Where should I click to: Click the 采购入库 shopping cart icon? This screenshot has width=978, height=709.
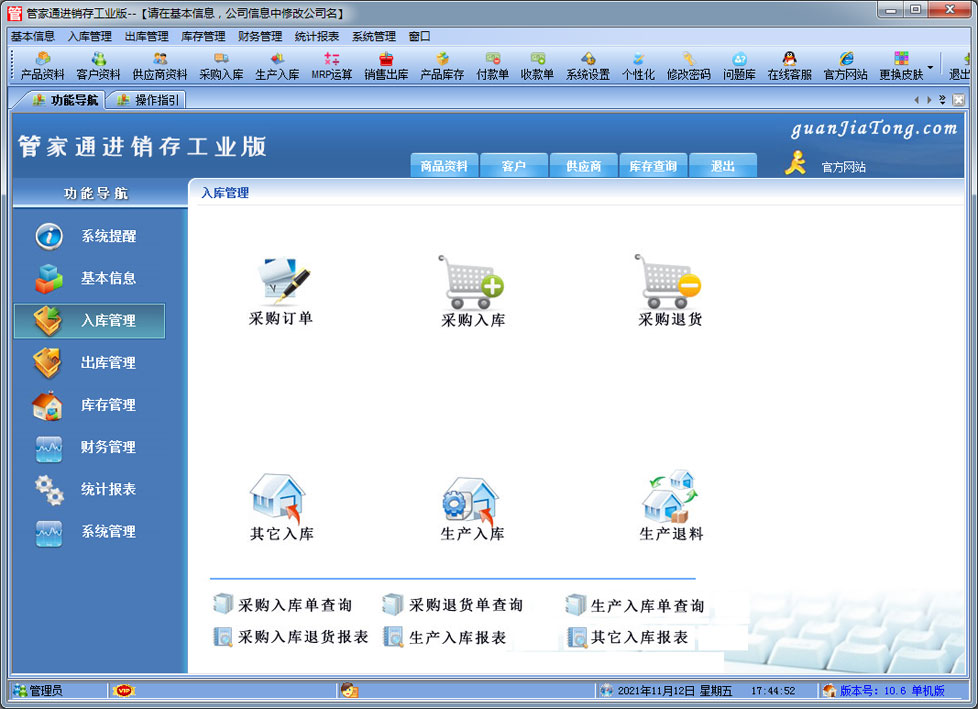(472, 283)
